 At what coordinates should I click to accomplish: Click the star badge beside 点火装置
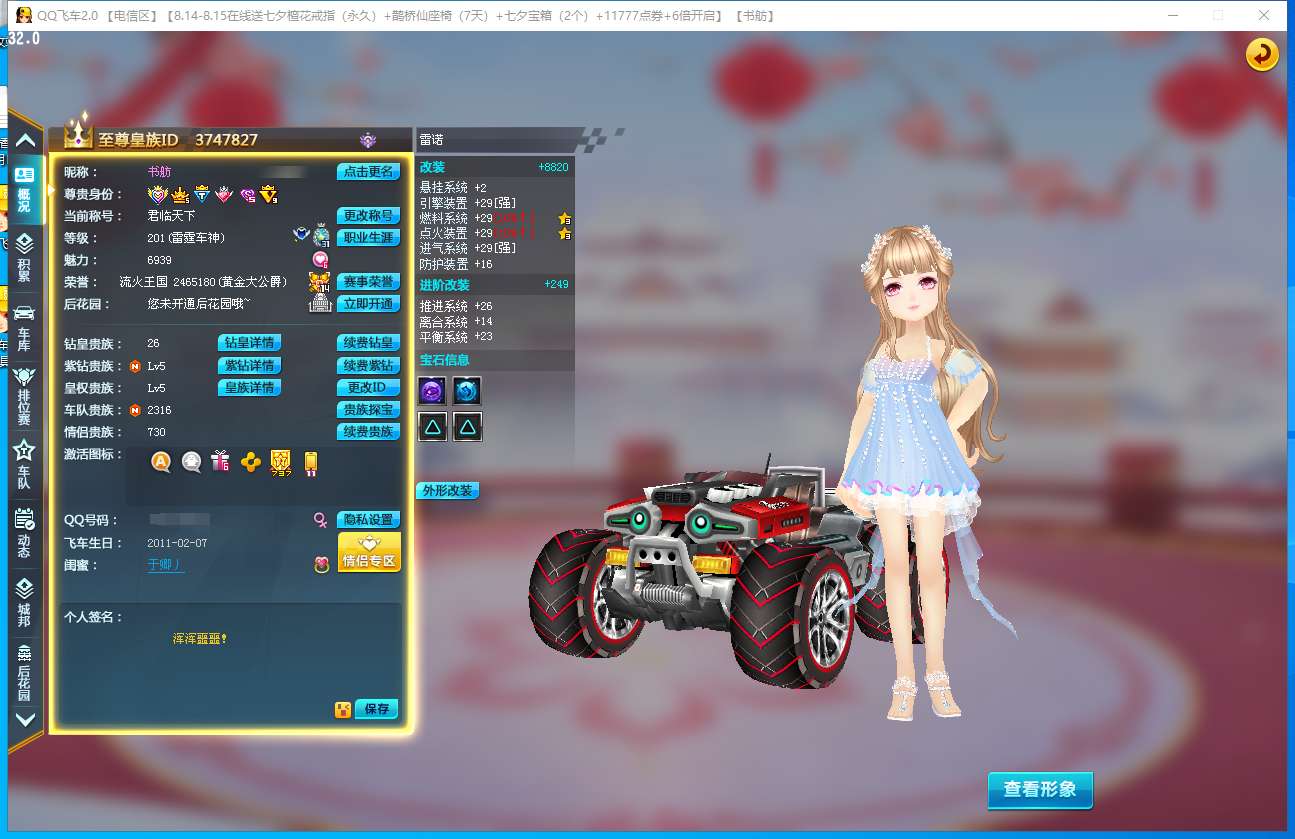click(565, 234)
